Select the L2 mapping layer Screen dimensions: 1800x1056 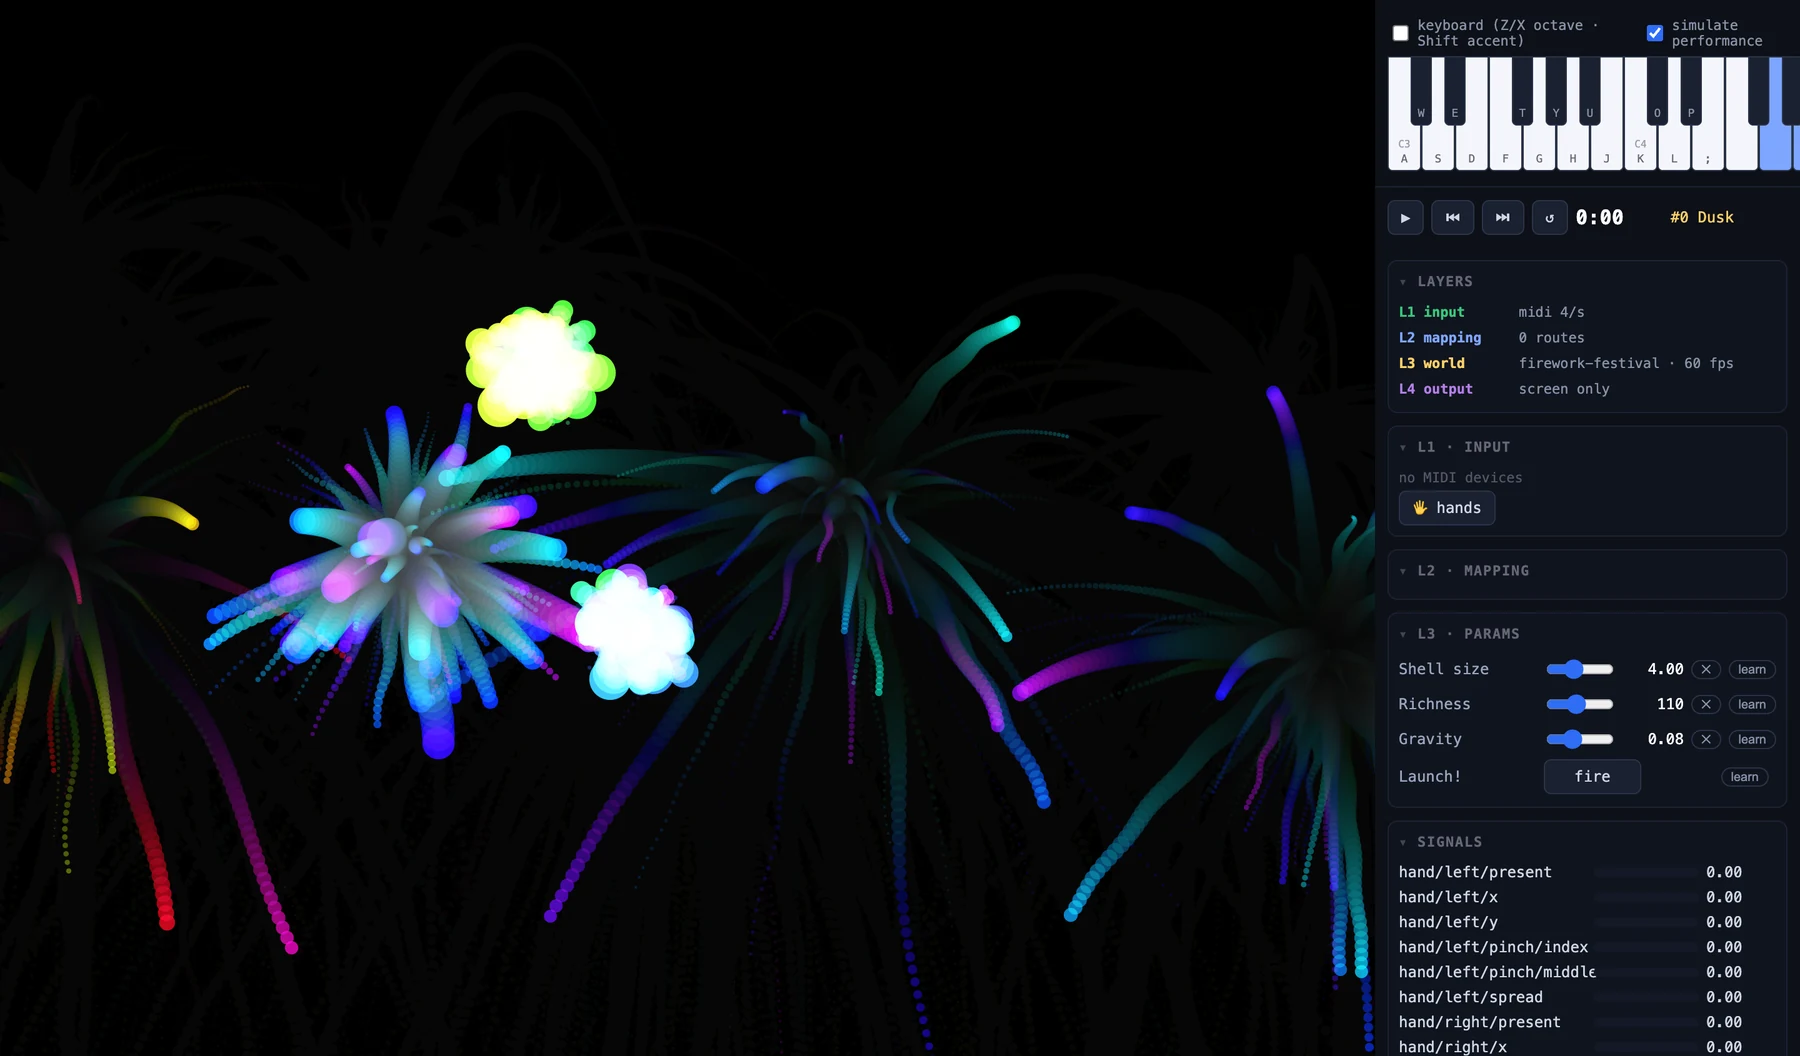tap(1440, 338)
